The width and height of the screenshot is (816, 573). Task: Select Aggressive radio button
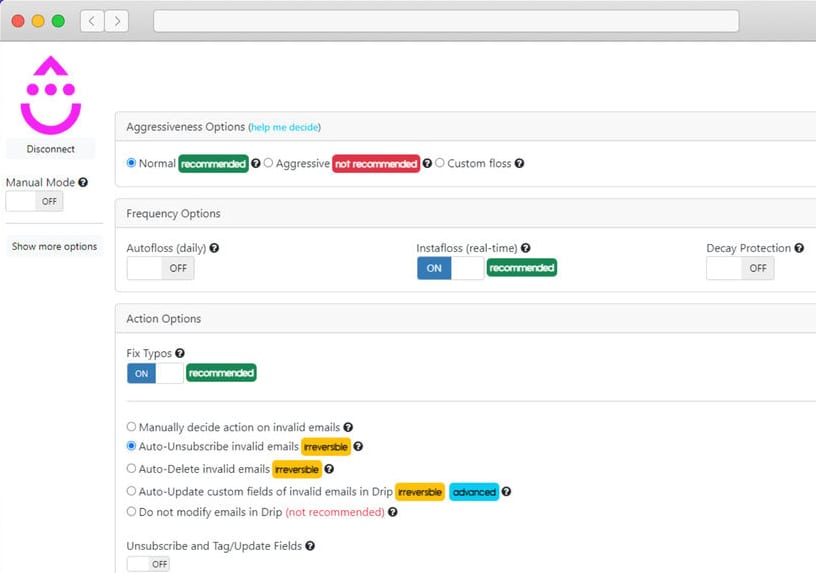coord(268,163)
